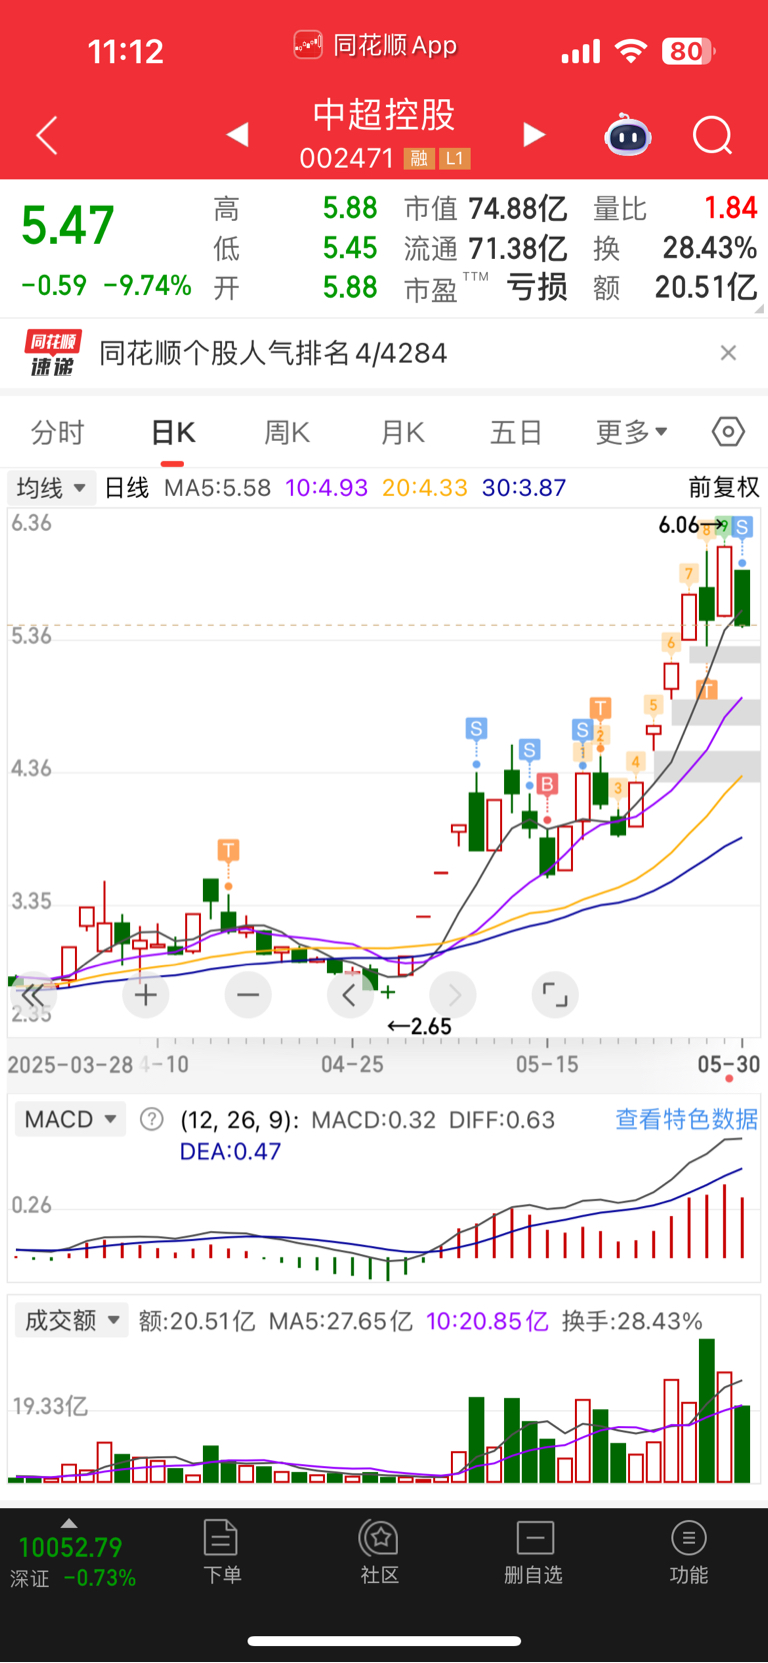Tap the MA5:5.58 legend
This screenshot has width=768, height=1663.
click(217, 488)
